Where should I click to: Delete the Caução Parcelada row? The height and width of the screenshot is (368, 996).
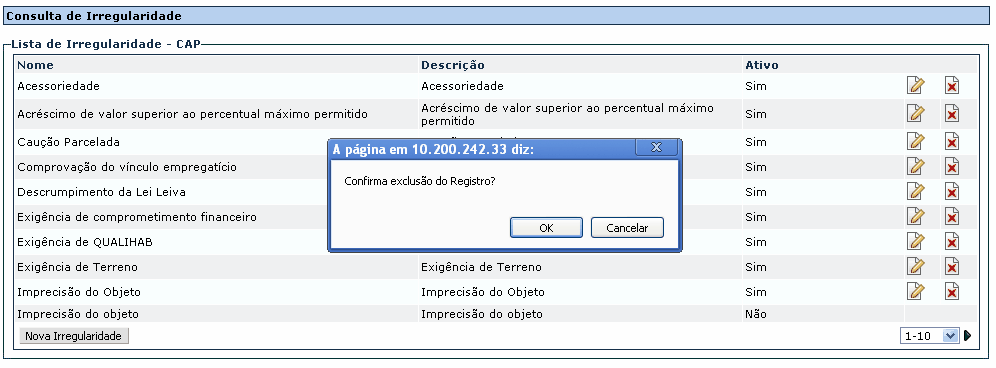952,141
